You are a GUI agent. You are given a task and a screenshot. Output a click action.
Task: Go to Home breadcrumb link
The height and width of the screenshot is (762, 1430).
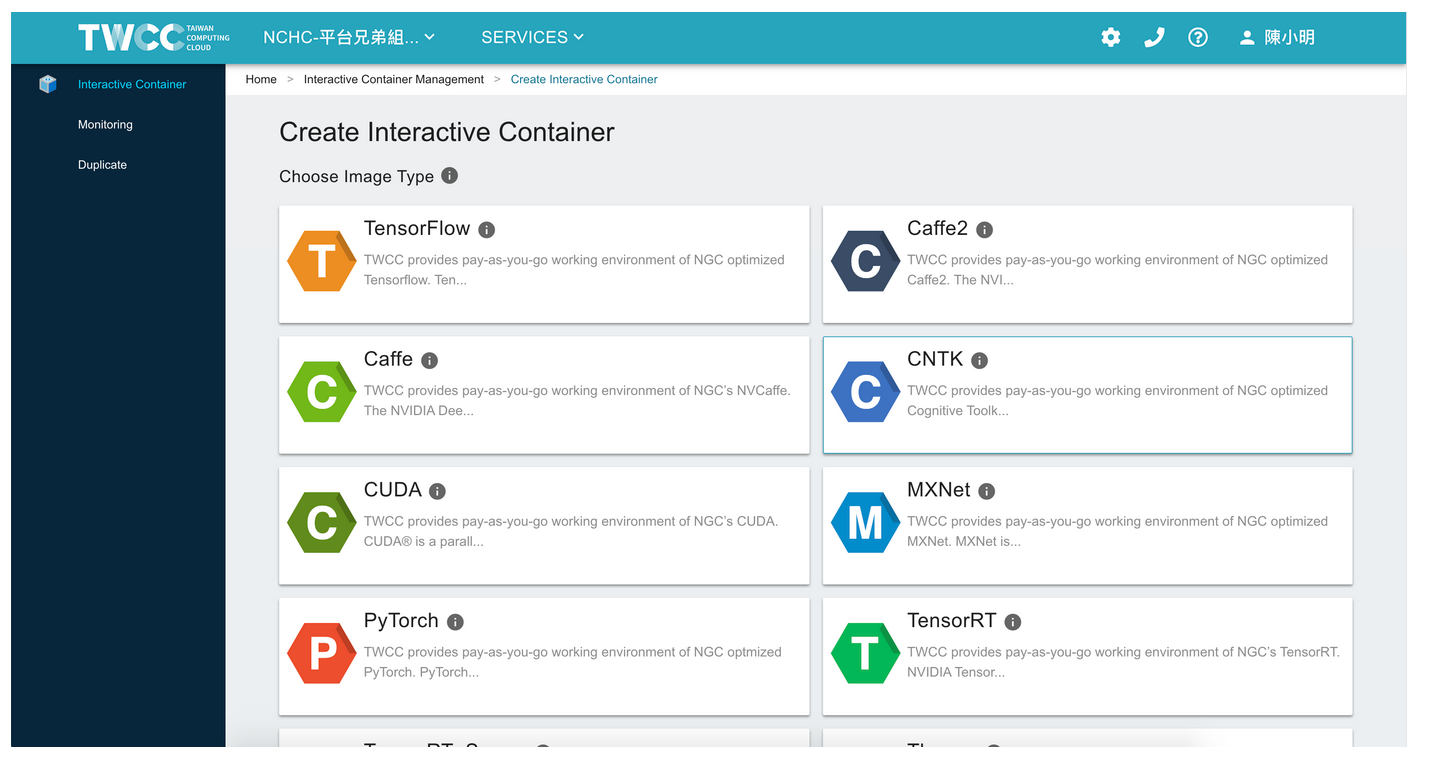coord(261,79)
